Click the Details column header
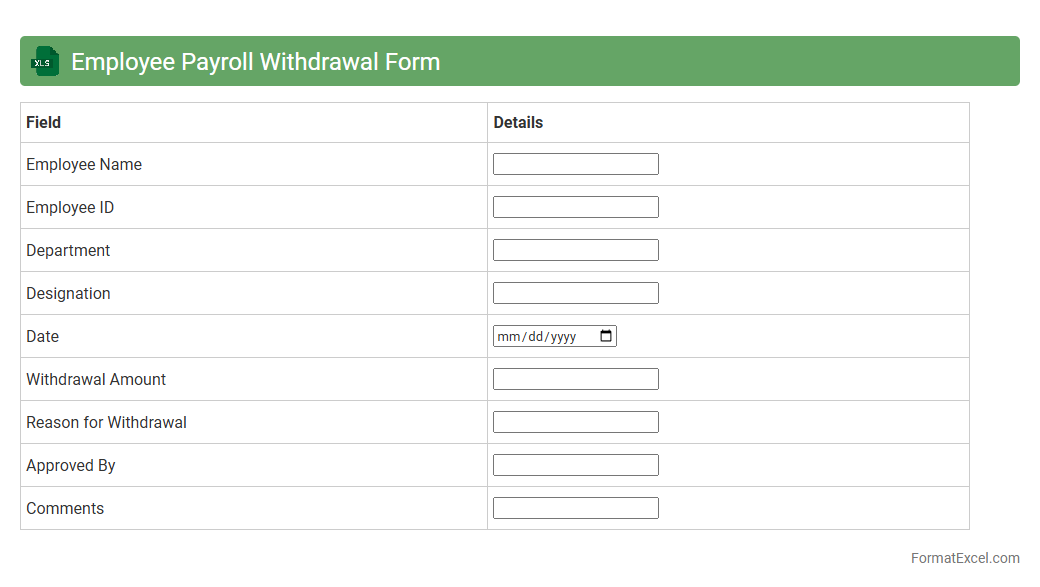The image size is (1040, 587). [518, 122]
